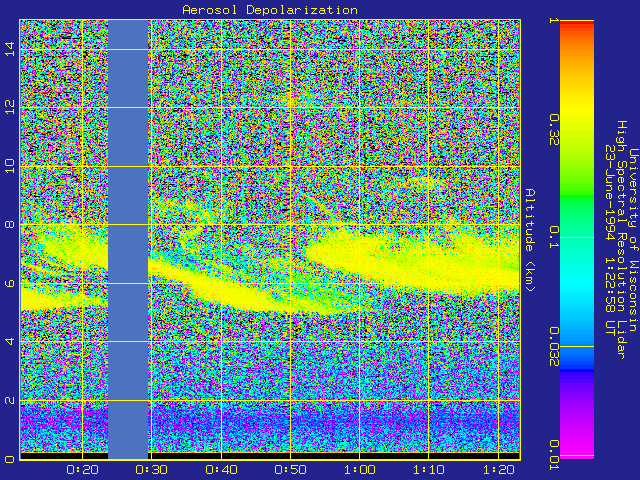
Task: Click the 'University of Wisconsin' text
Action: 633,240
